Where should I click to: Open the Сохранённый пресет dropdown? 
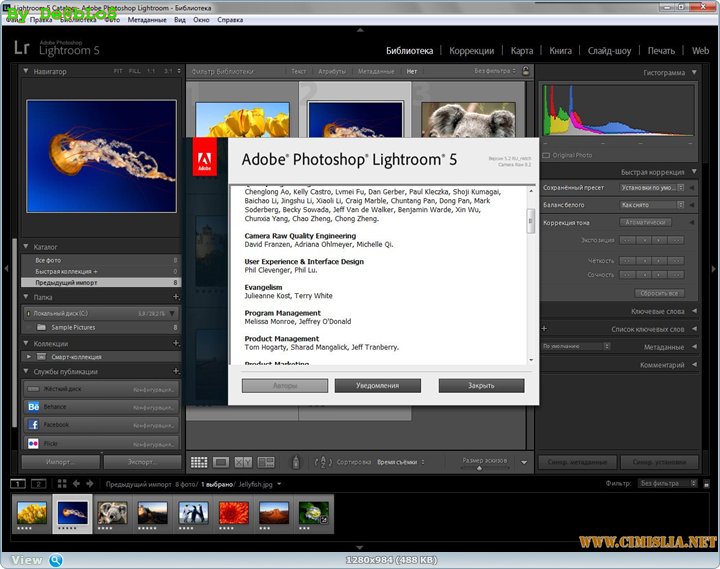(x=653, y=187)
